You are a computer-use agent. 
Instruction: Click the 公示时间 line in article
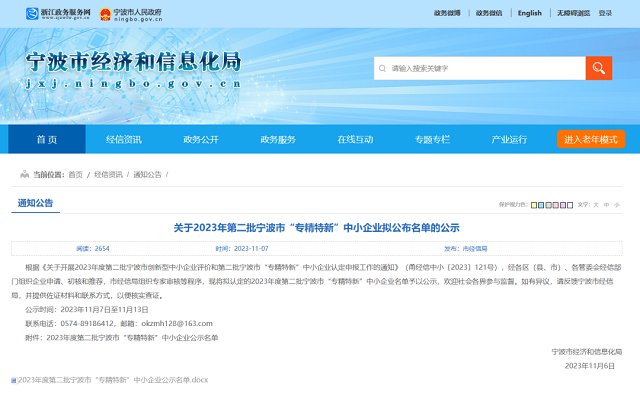pyautogui.click(x=87, y=309)
